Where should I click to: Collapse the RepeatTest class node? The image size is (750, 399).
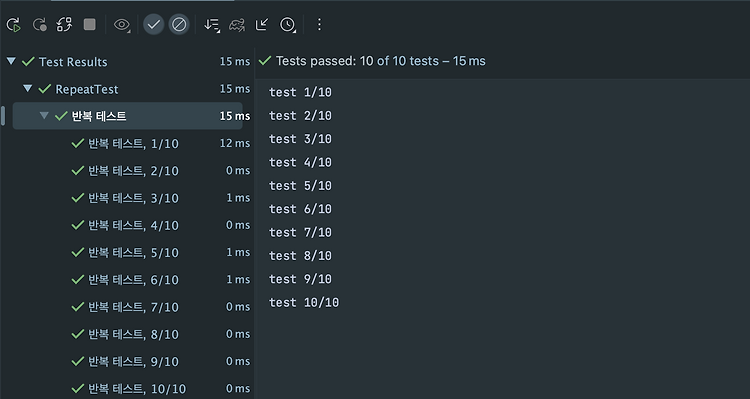point(28,89)
